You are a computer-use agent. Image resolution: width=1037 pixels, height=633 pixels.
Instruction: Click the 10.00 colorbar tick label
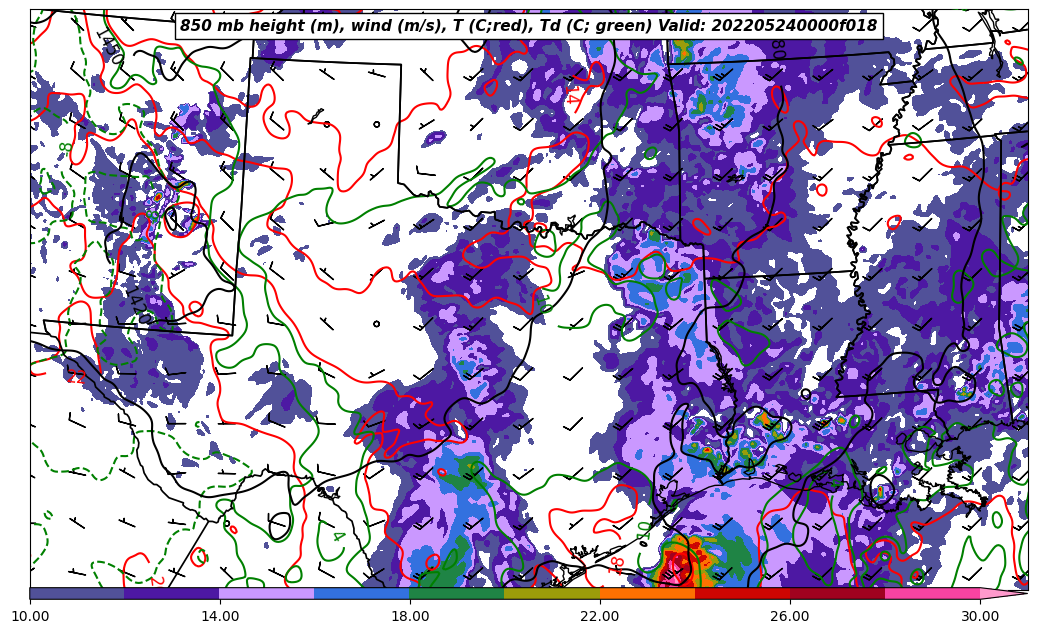(30, 616)
